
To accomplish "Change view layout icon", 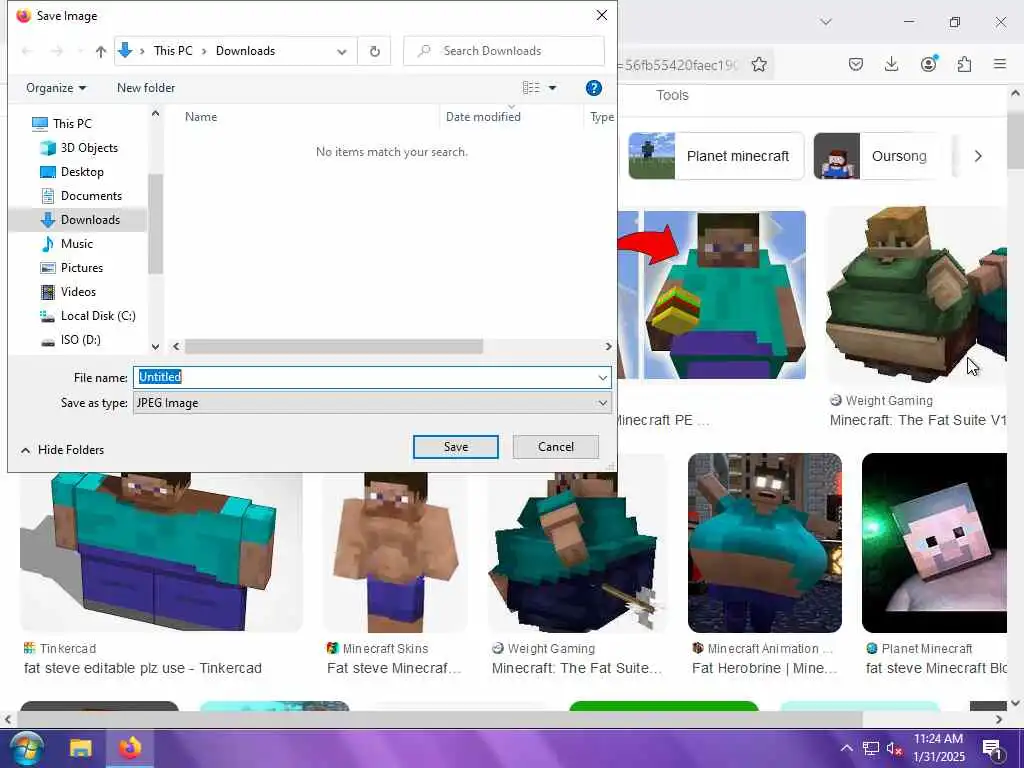I will click(x=531, y=88).
